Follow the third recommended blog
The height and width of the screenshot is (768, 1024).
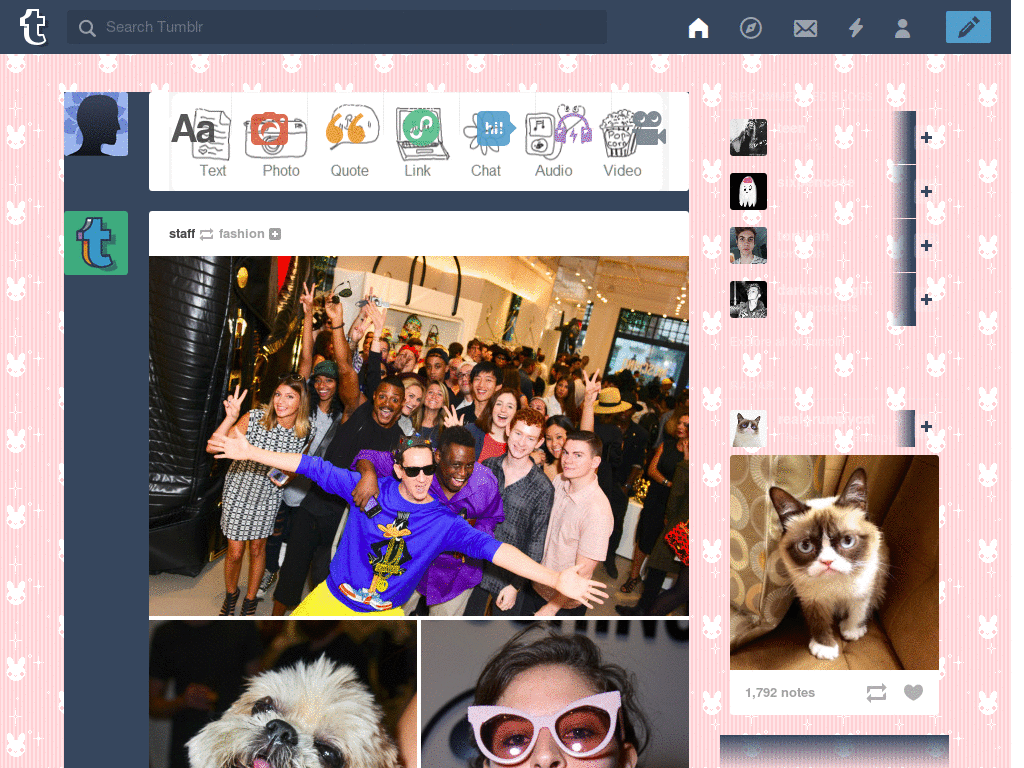click(925, 246)
